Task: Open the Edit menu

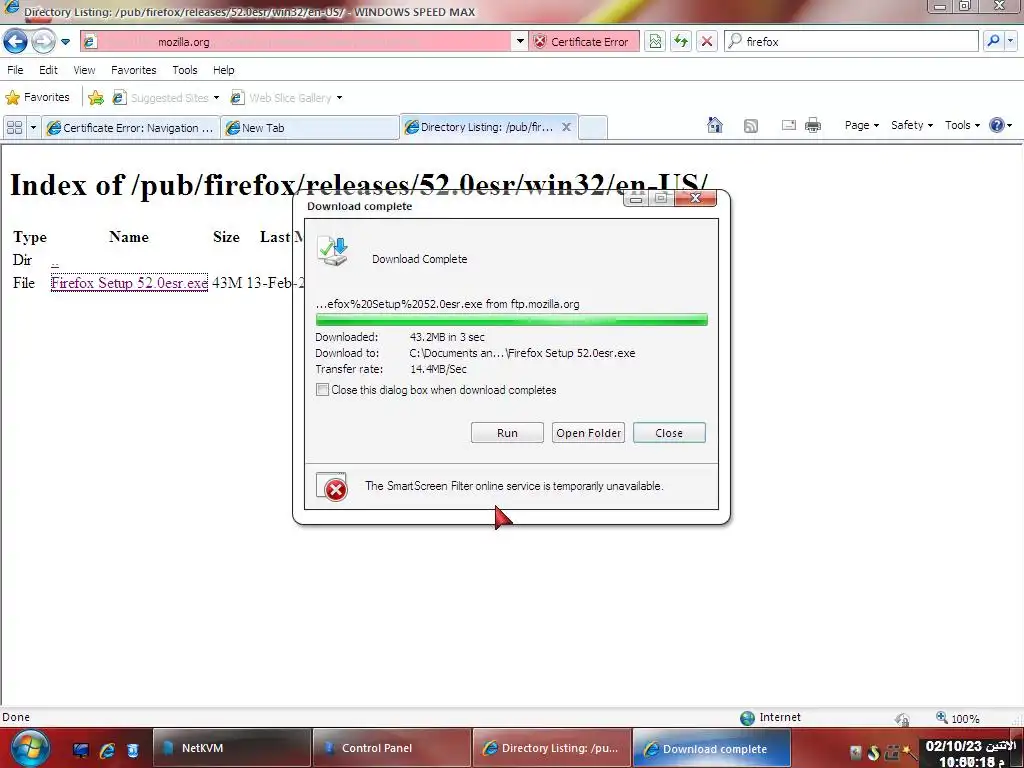Action: point(48,70)
